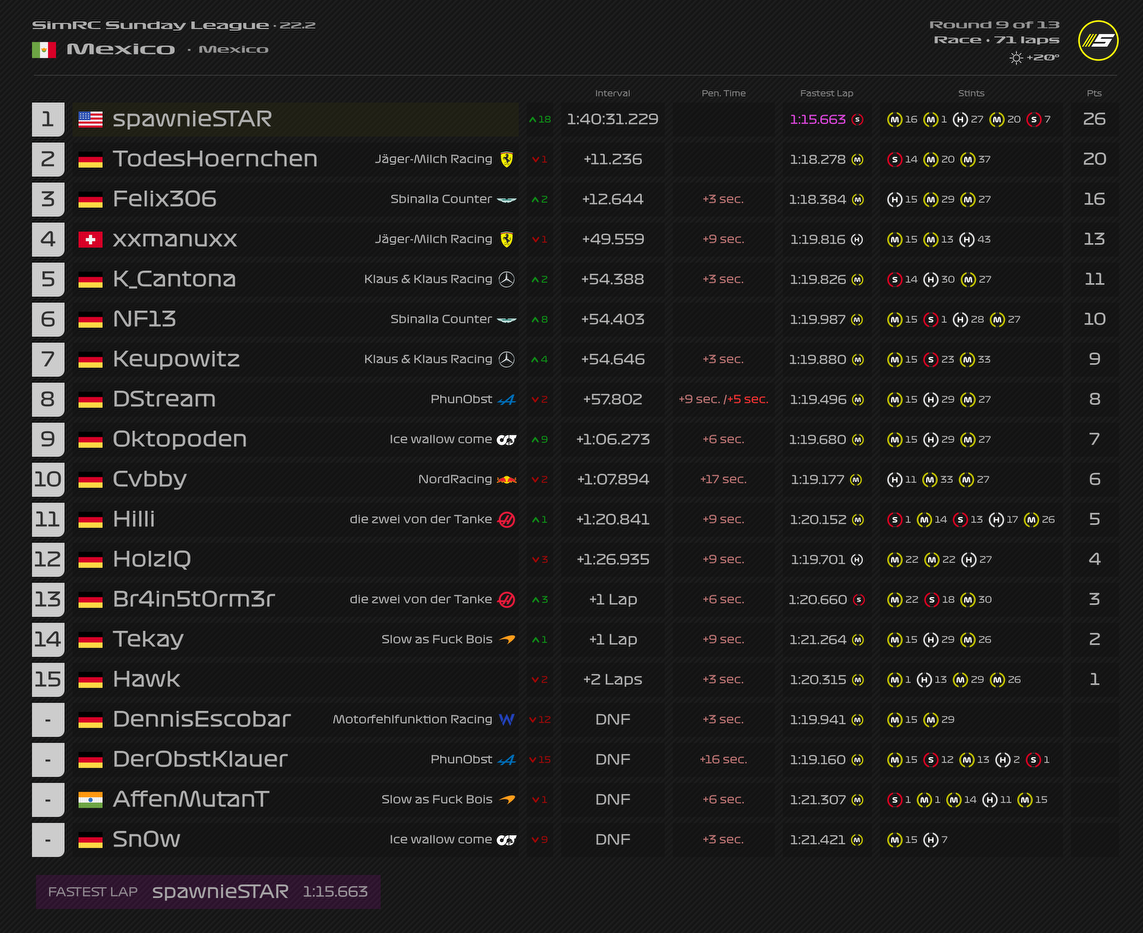Click the purple fastest lap banner at the bottom

tap(208, 891)
